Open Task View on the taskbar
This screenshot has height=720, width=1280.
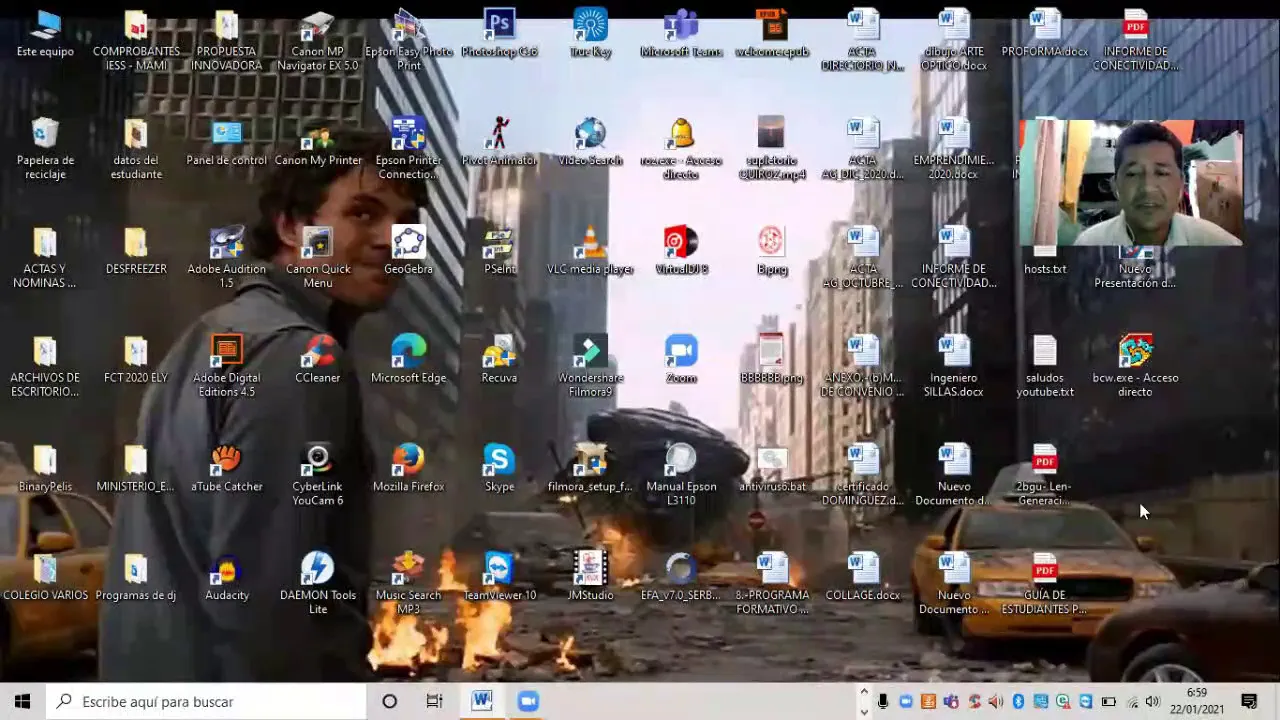tap(434, 701)
